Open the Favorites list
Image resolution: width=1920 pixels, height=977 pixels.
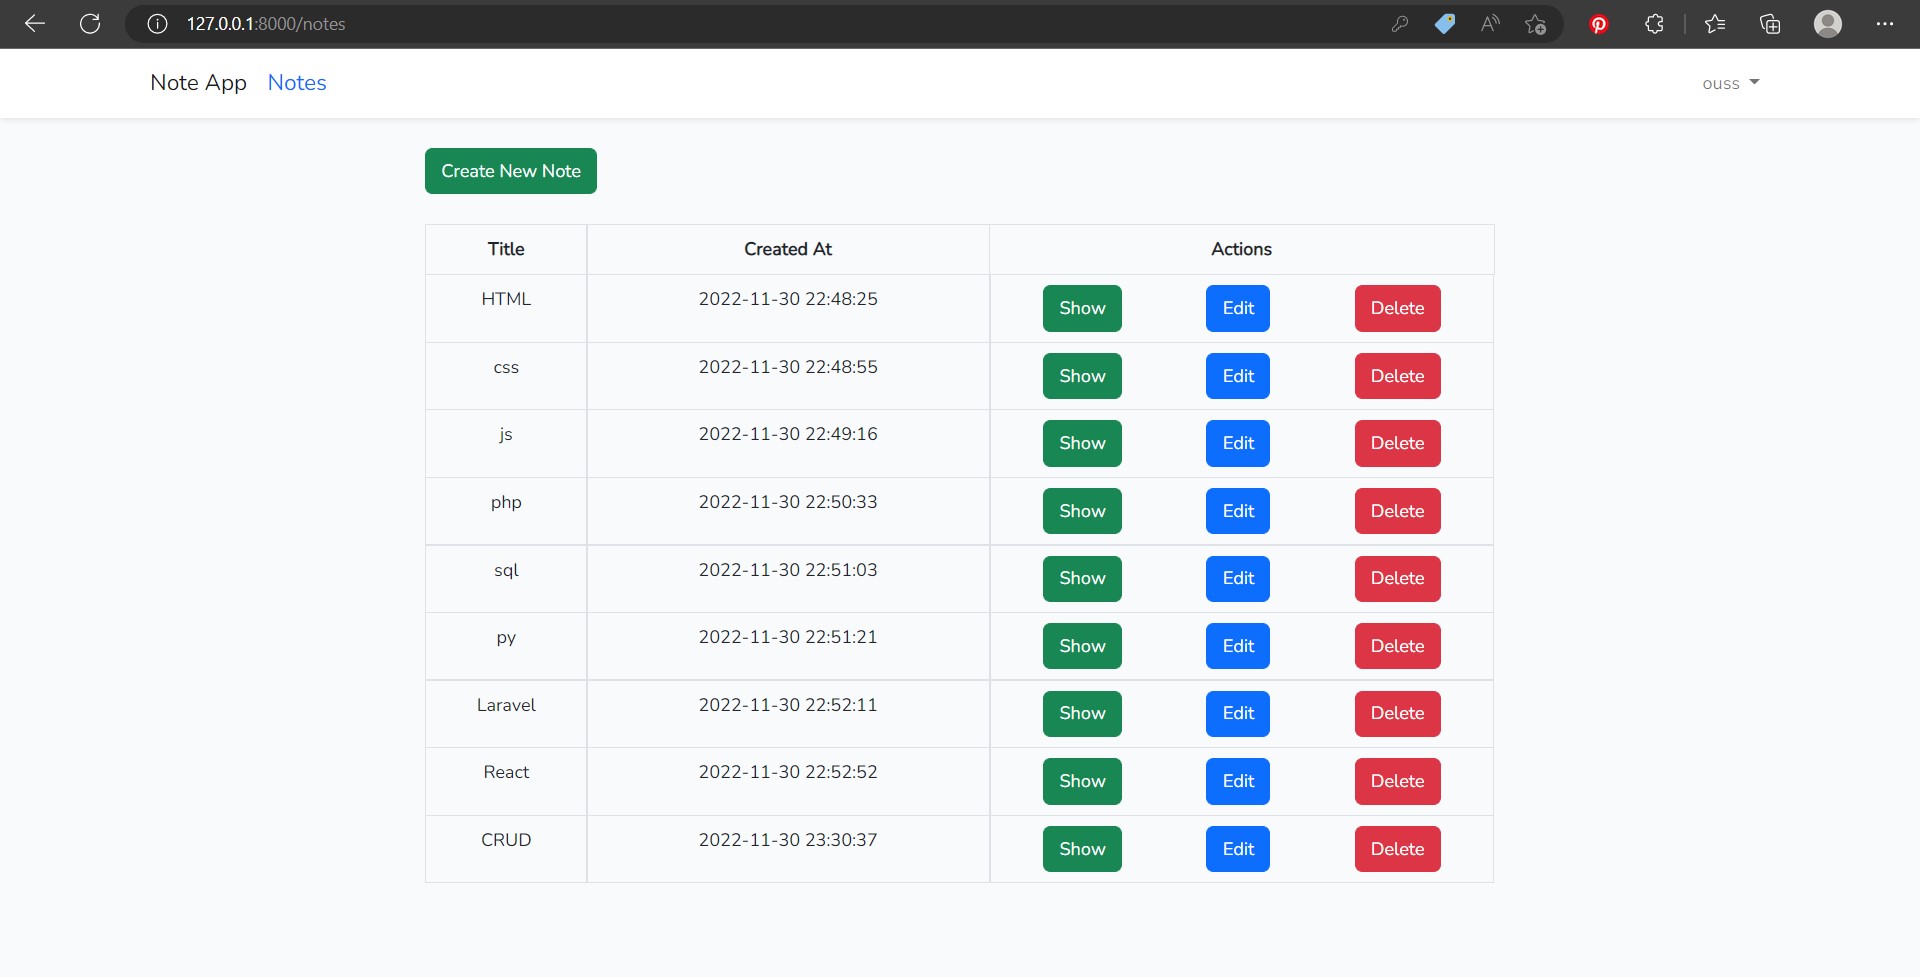click(1716, 24)
